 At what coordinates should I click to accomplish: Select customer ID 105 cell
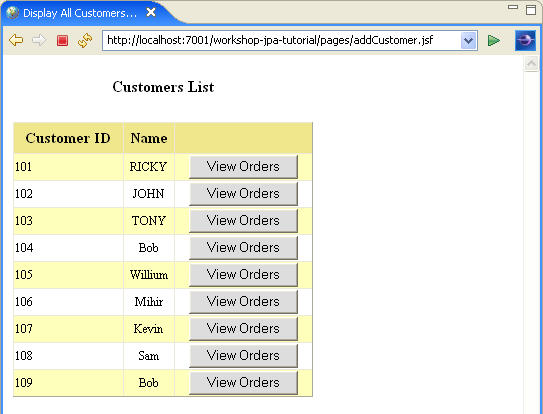(68, 275)
